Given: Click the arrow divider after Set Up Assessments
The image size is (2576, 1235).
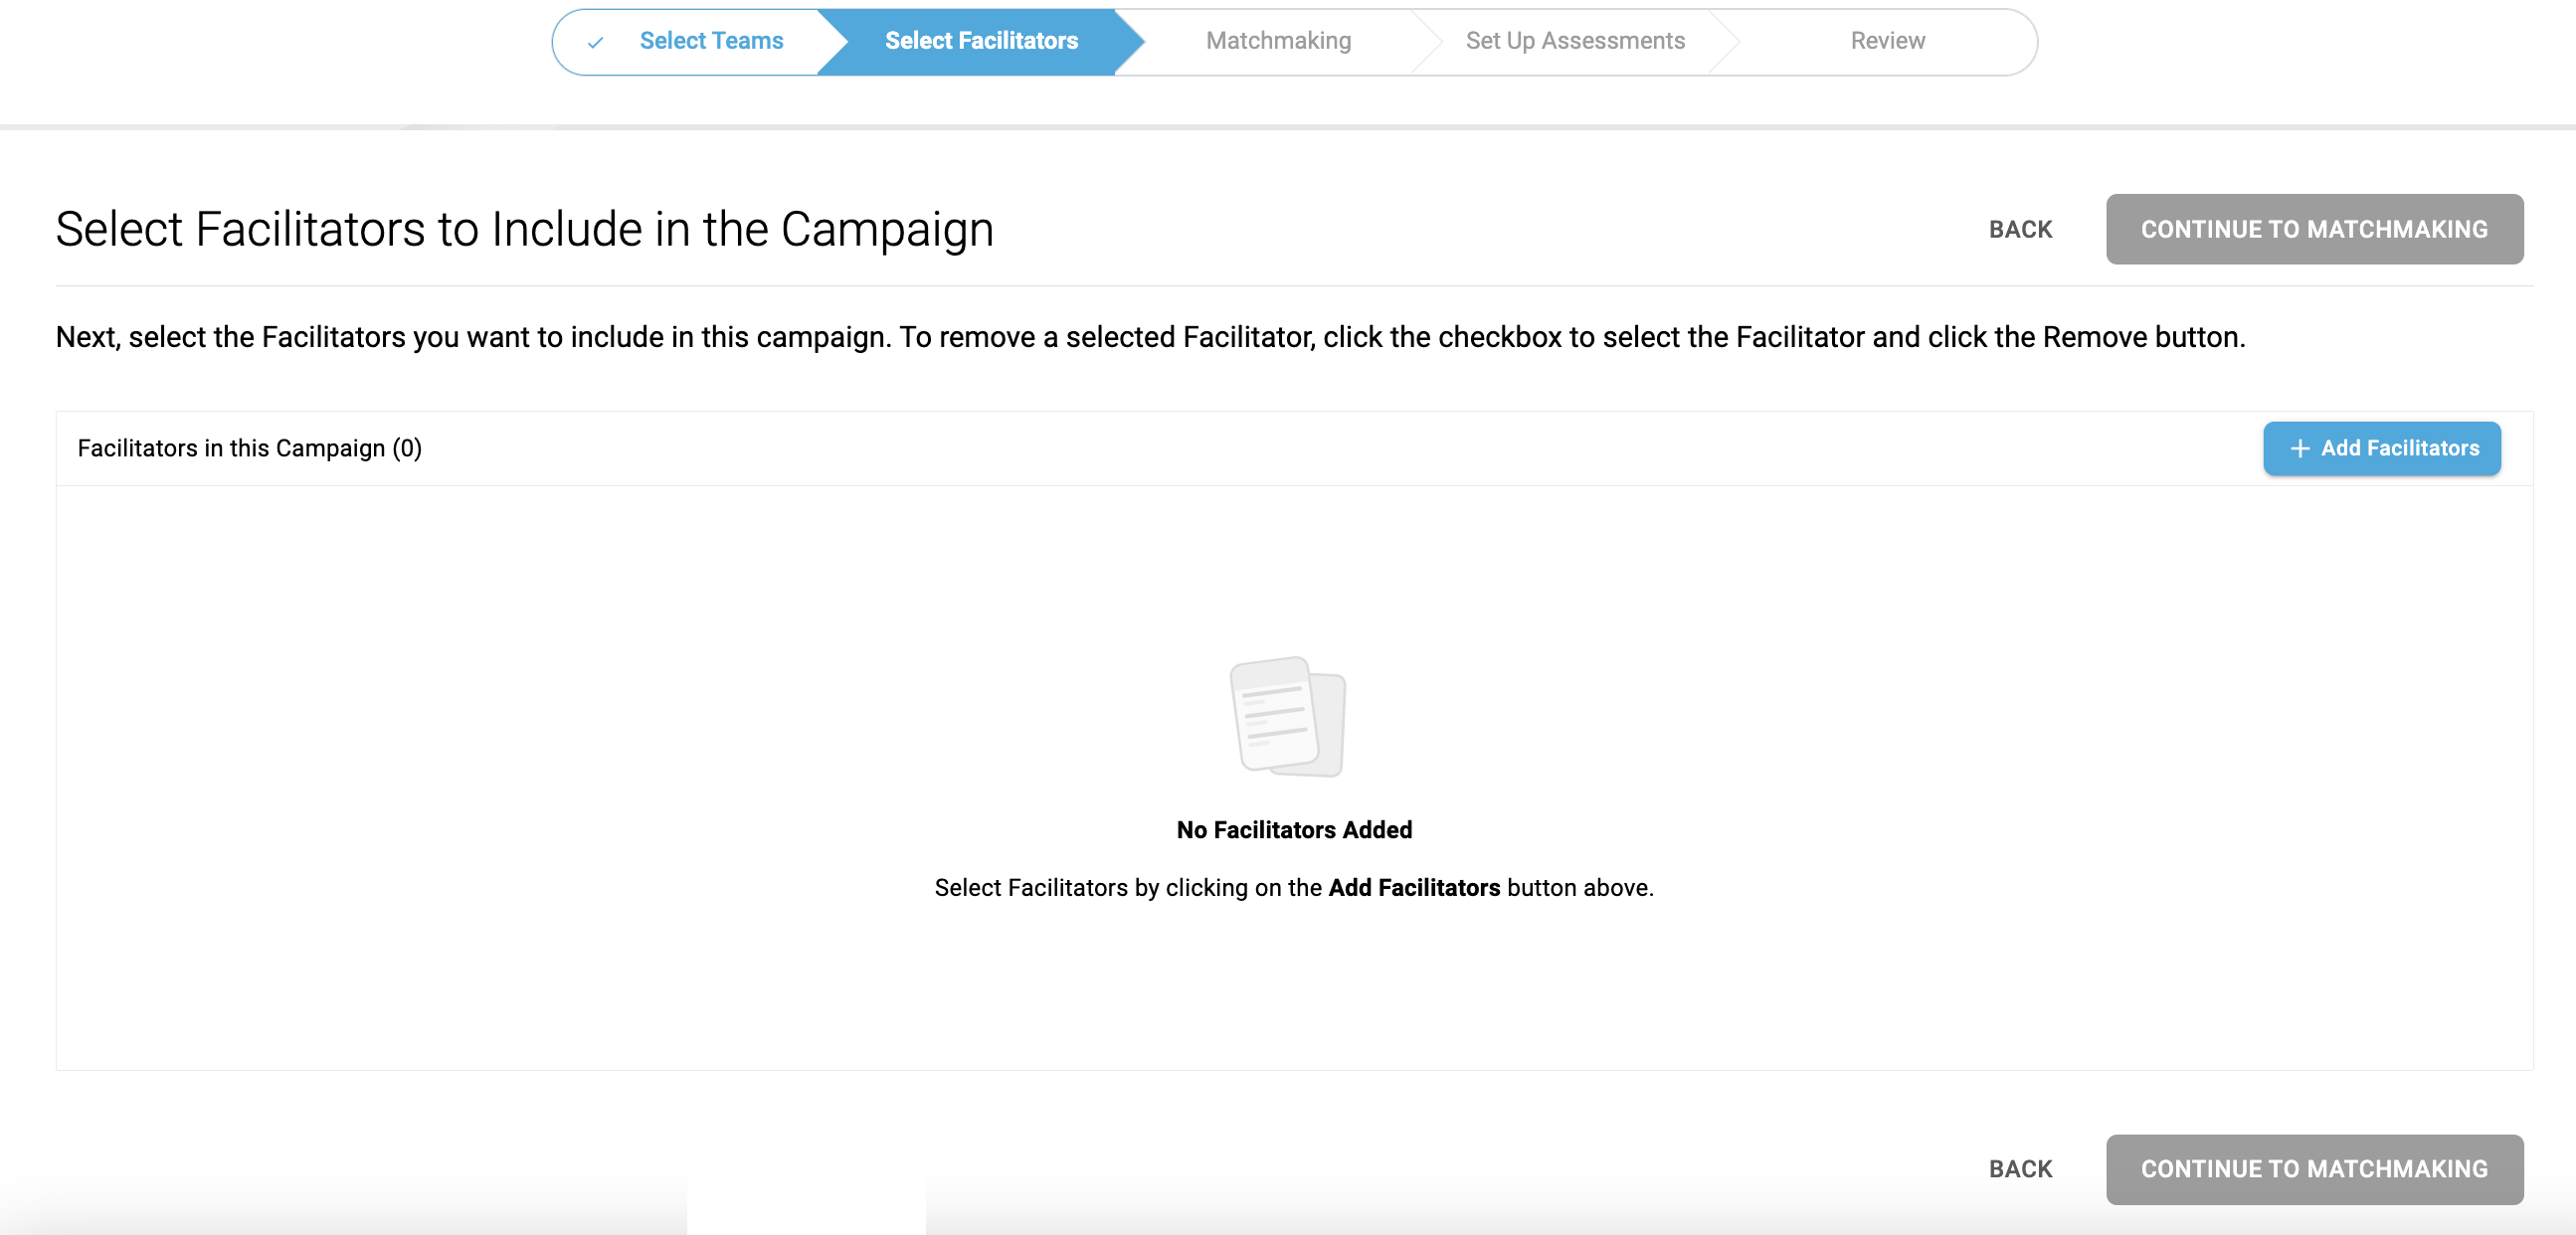Looking at the screenshot, I should (1724, 42).
